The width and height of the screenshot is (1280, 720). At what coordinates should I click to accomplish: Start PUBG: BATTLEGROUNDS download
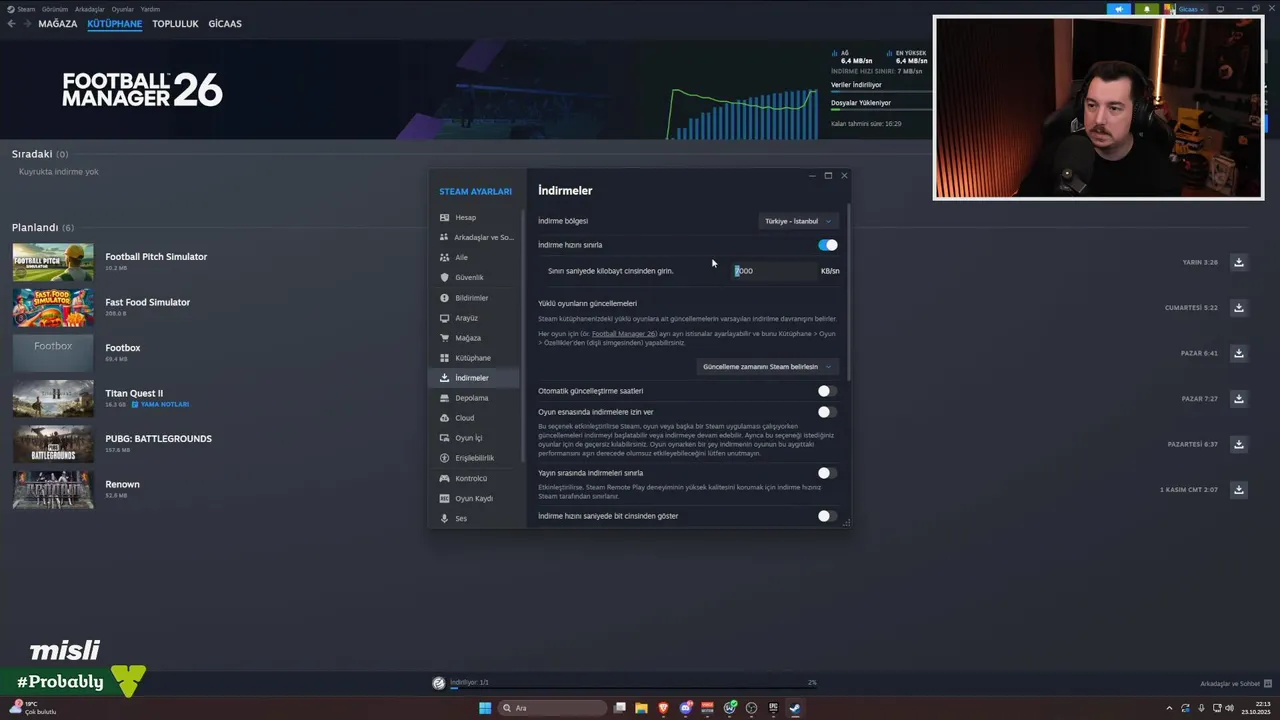(x=1238, y=444)
